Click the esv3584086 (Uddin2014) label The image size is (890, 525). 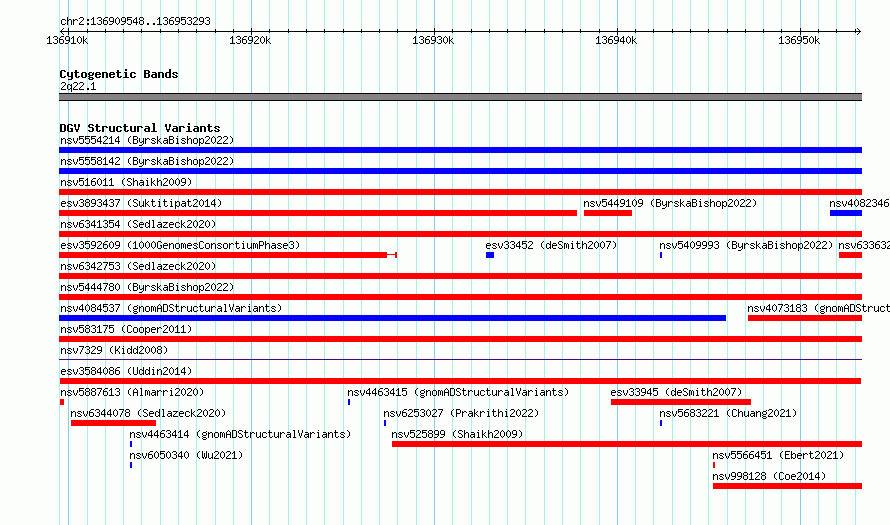point(126,371)
